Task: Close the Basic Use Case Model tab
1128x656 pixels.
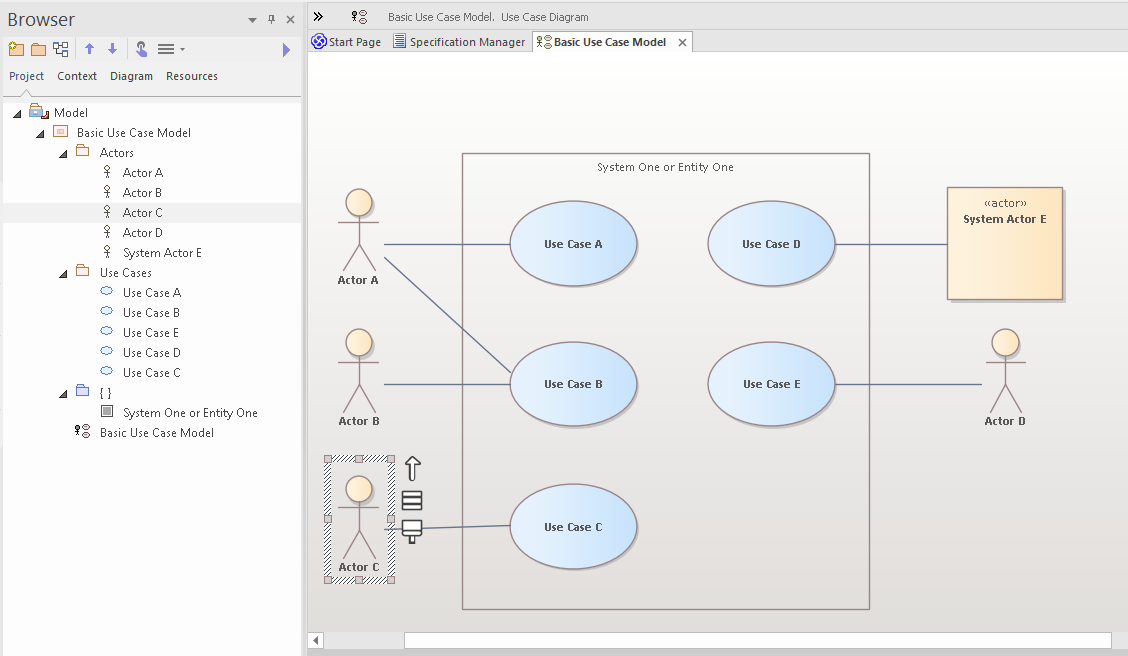Action: 683,42
